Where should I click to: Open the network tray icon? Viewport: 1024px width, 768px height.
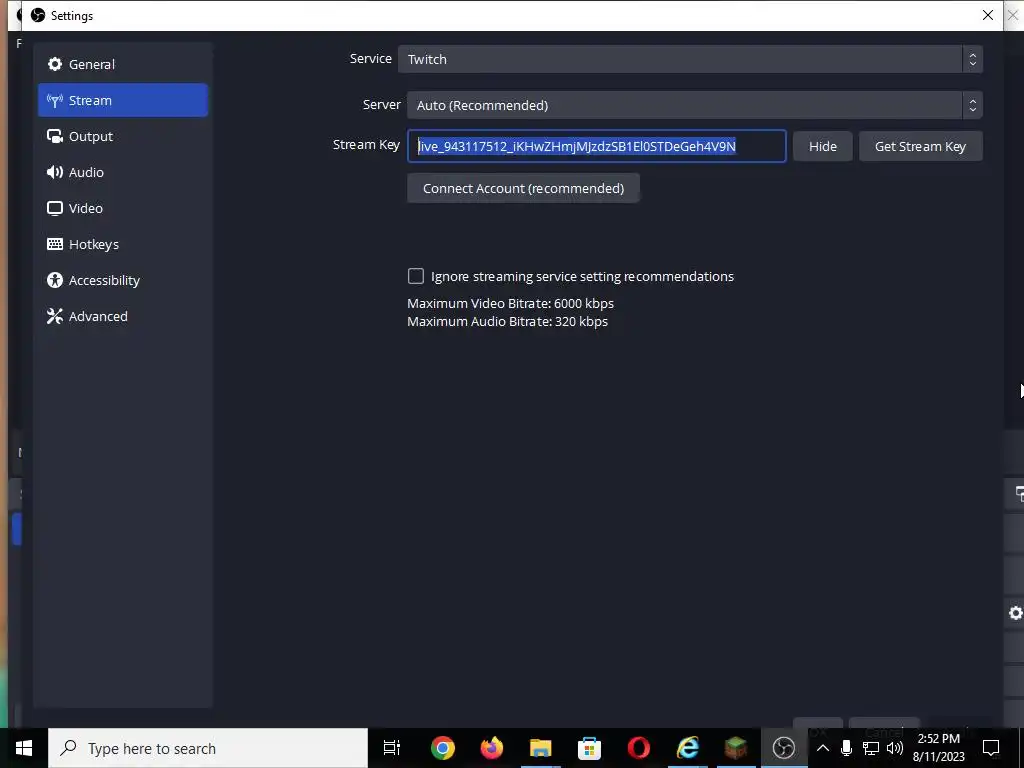(x=871, y=748)
